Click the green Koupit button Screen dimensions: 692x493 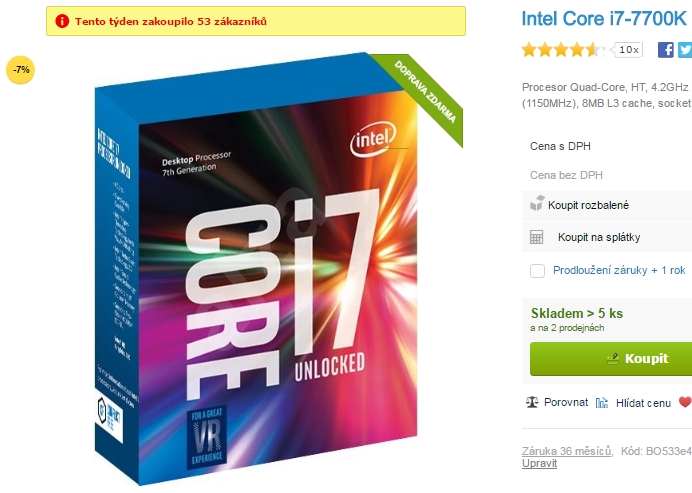pos(611,359)
